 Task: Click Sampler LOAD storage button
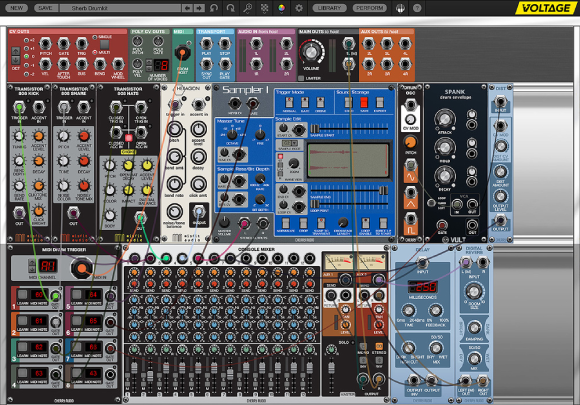(x=348, y=102)
